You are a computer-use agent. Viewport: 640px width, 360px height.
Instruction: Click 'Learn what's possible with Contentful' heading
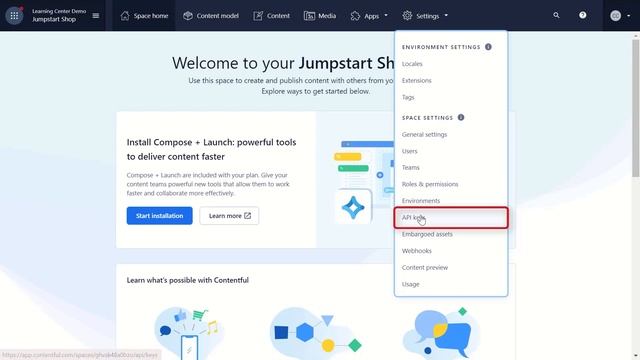188,280
